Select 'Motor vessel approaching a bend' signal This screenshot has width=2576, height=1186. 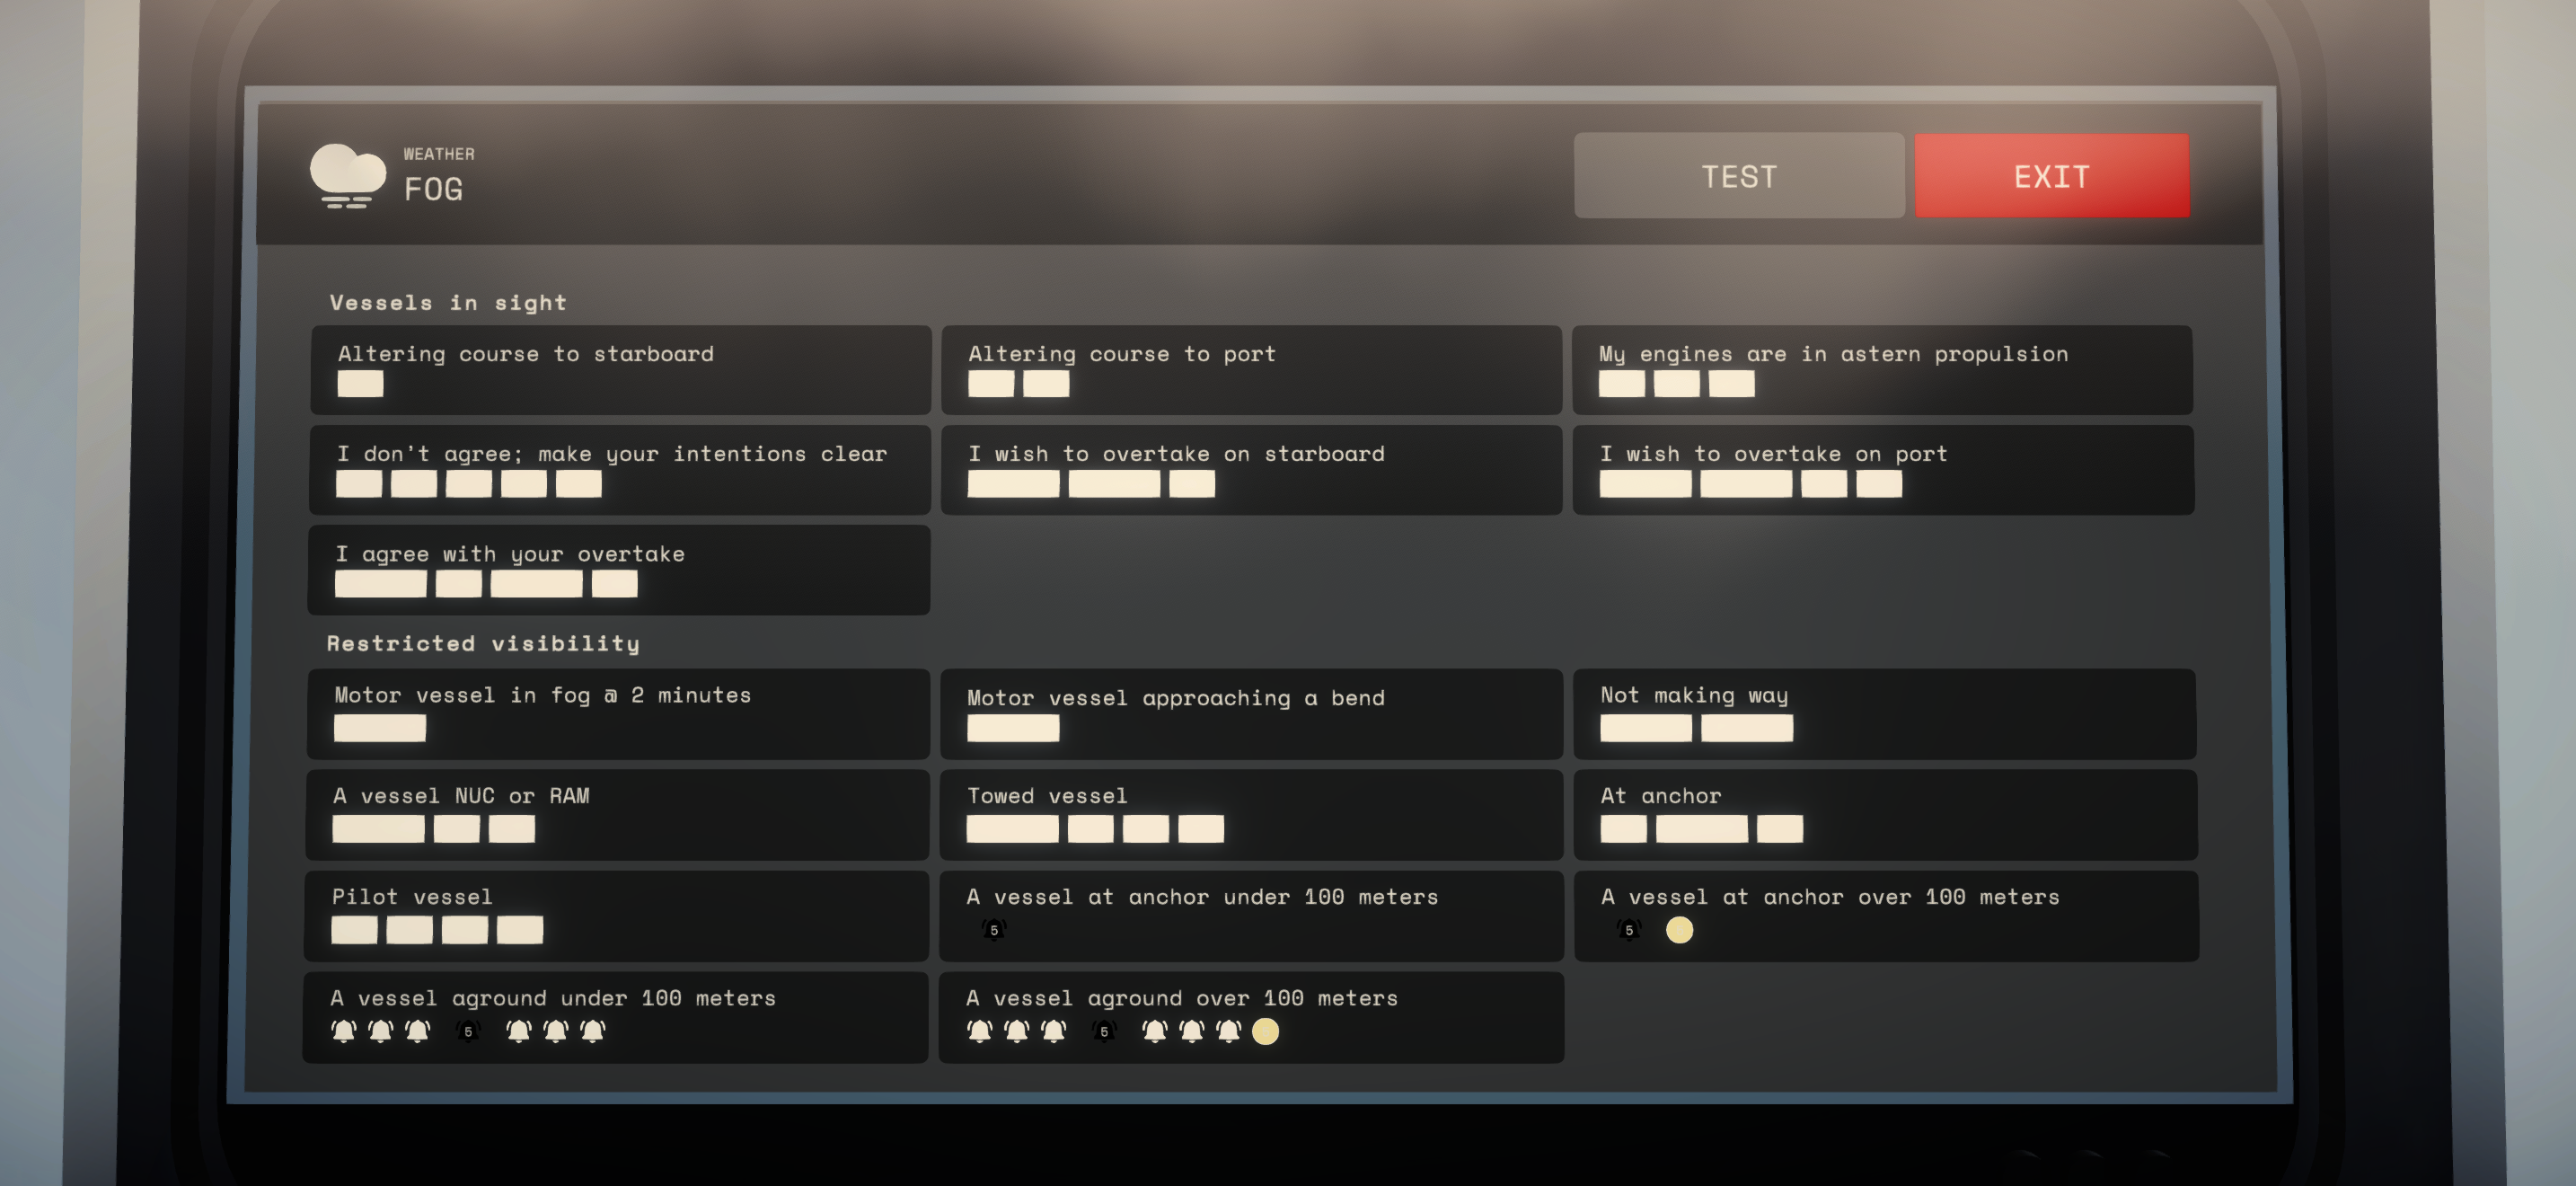[x=1251, y=714]
